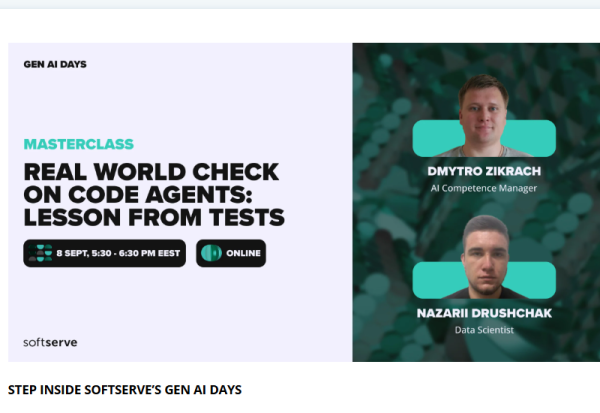Screen dimensions: 600x413
Task: Click the teal MASTERCLASS text
Action: coord(79,144)
